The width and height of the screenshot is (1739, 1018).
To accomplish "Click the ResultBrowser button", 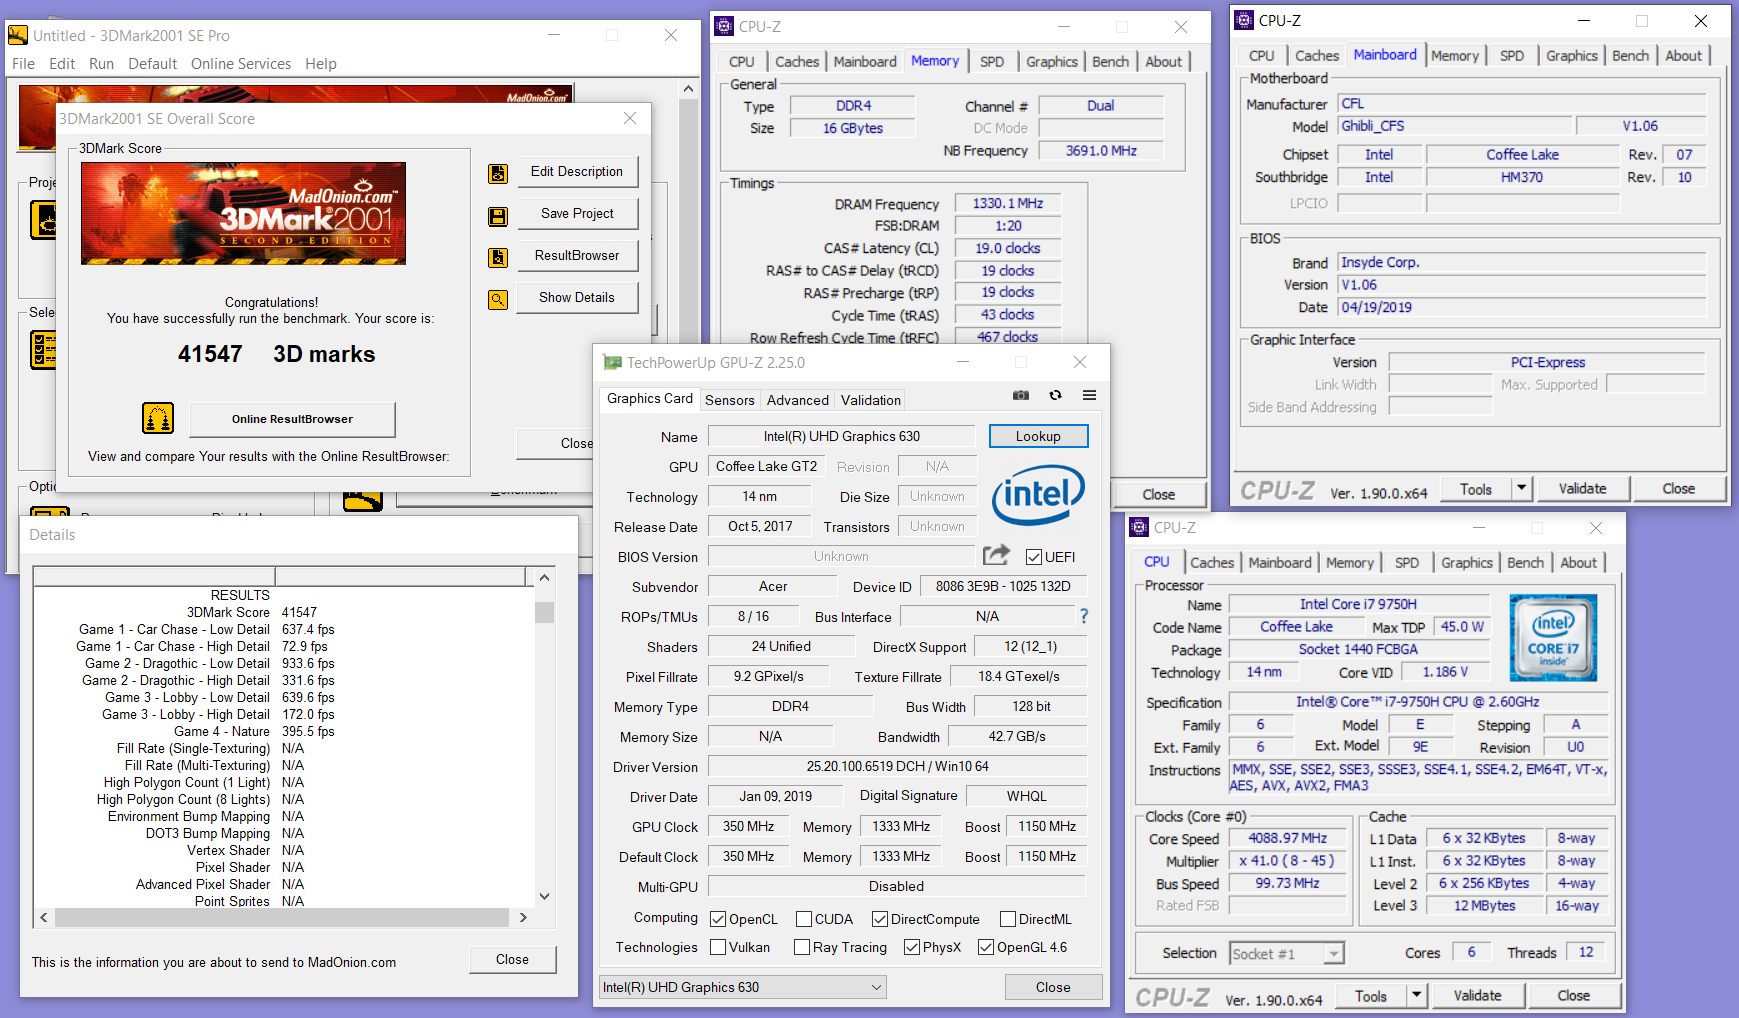I will 577,256.
